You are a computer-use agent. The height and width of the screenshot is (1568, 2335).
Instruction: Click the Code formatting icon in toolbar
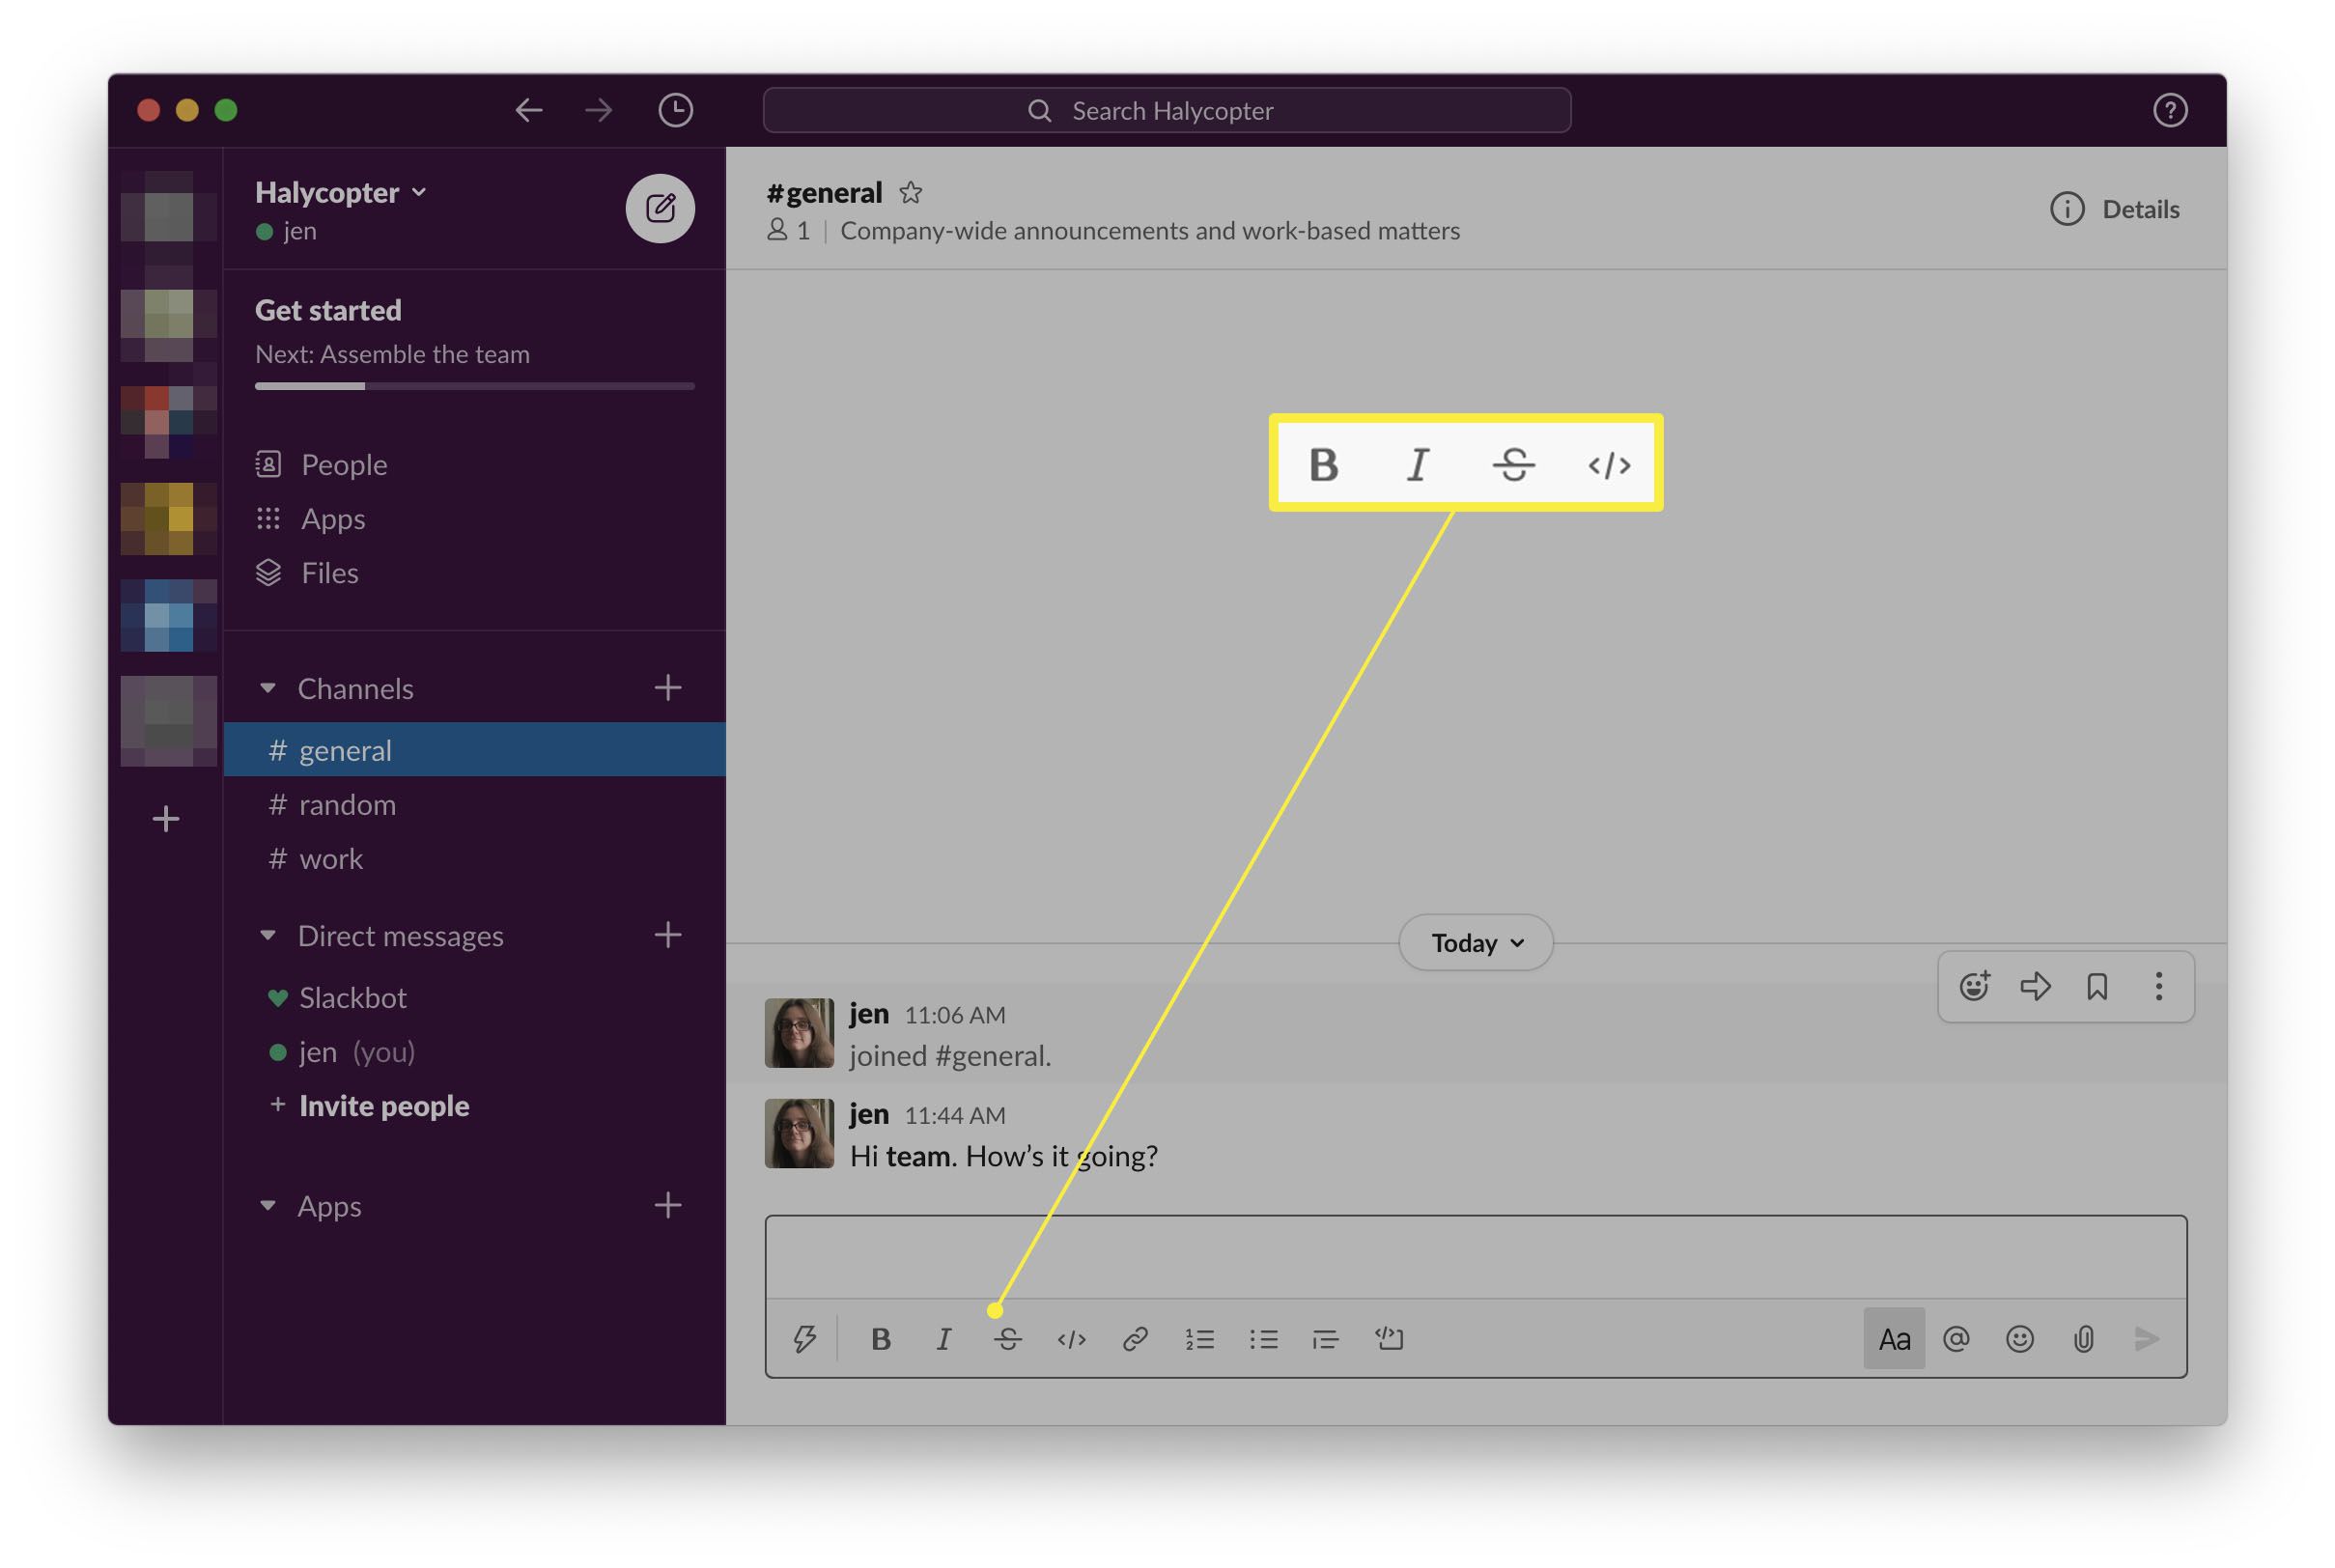tap(1069, 1339)
